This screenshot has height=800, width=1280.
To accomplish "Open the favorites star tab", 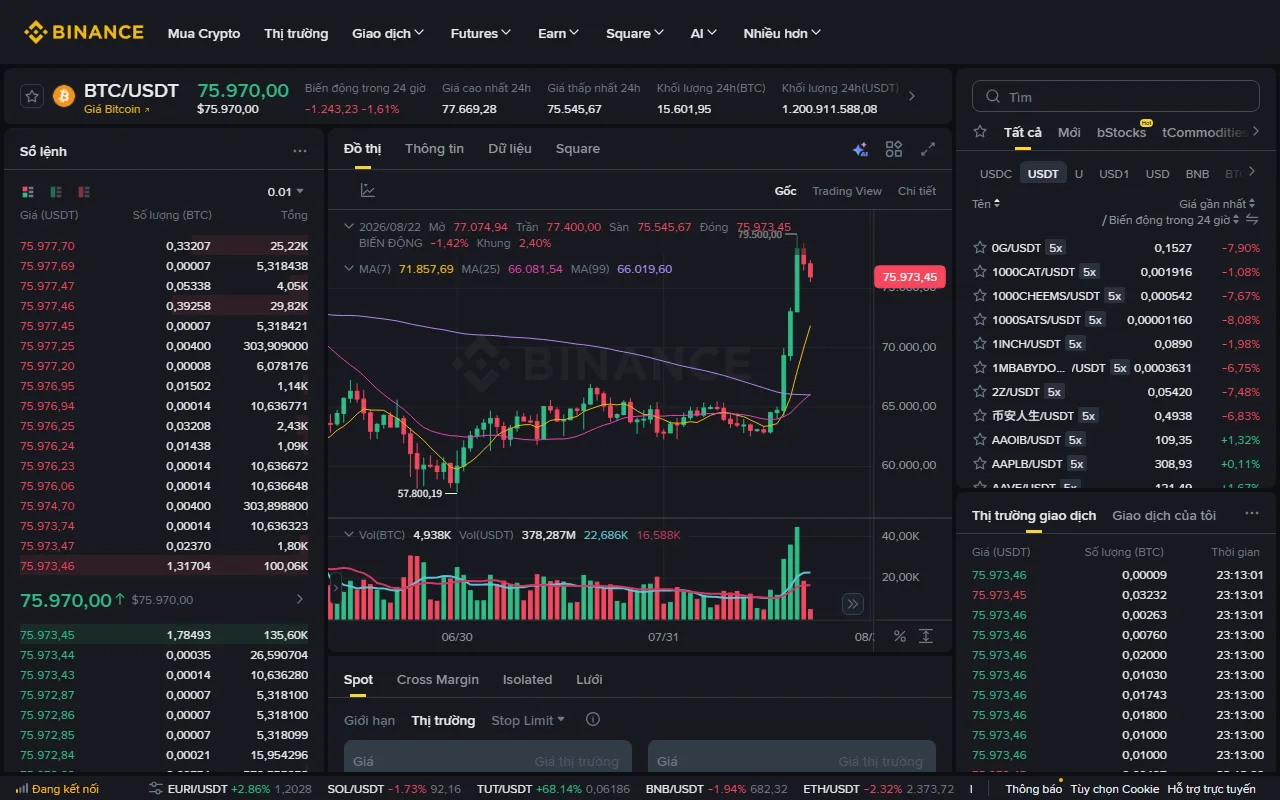I will 982,132.
